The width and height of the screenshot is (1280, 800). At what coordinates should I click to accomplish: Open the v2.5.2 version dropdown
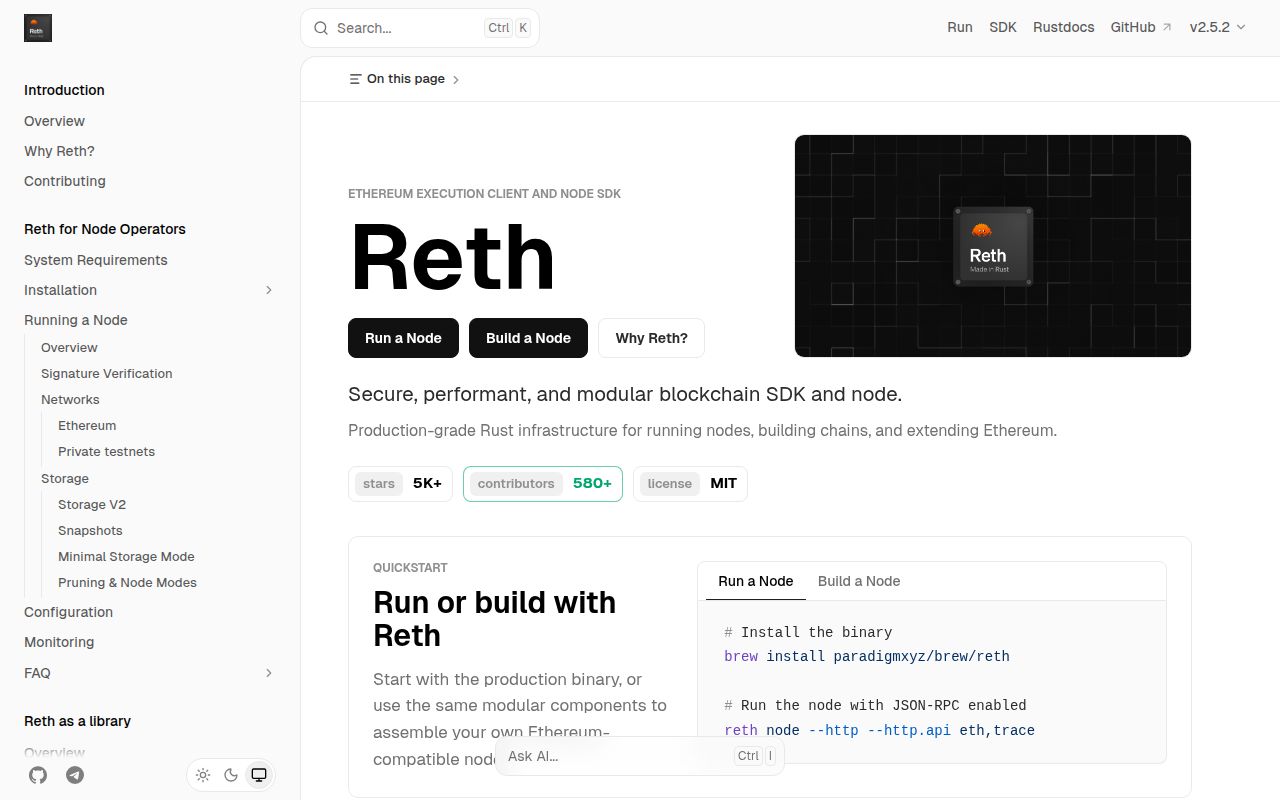pyautogui.click(x=1217, y=27)
